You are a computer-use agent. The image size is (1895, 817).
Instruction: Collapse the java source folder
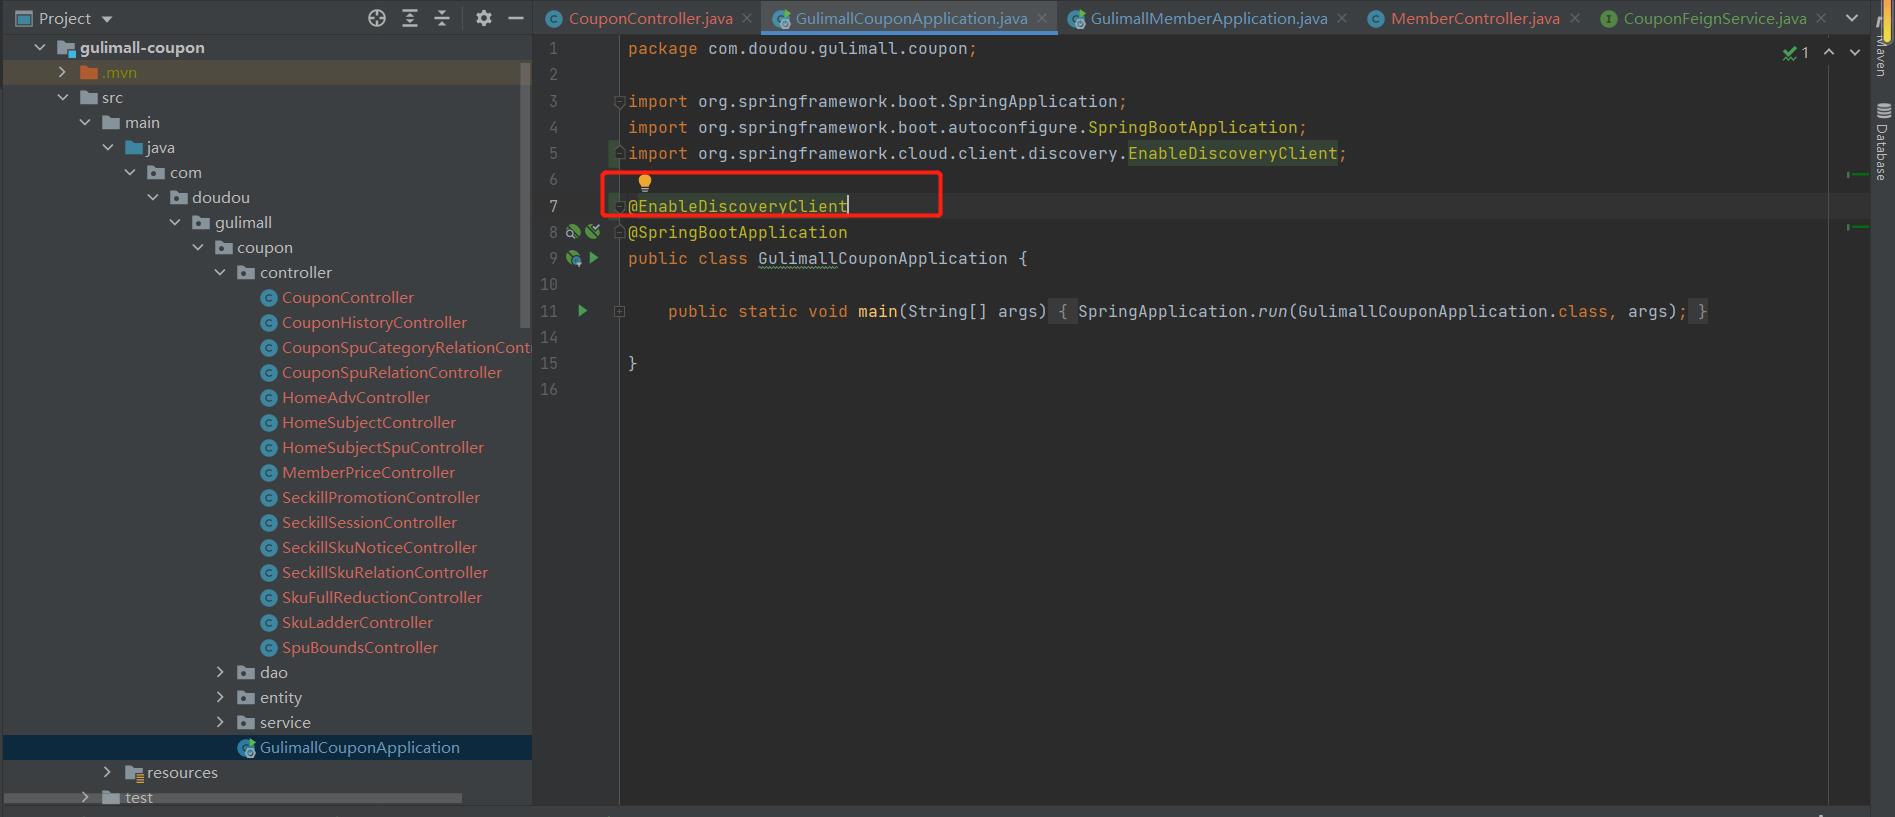[108, 147]
